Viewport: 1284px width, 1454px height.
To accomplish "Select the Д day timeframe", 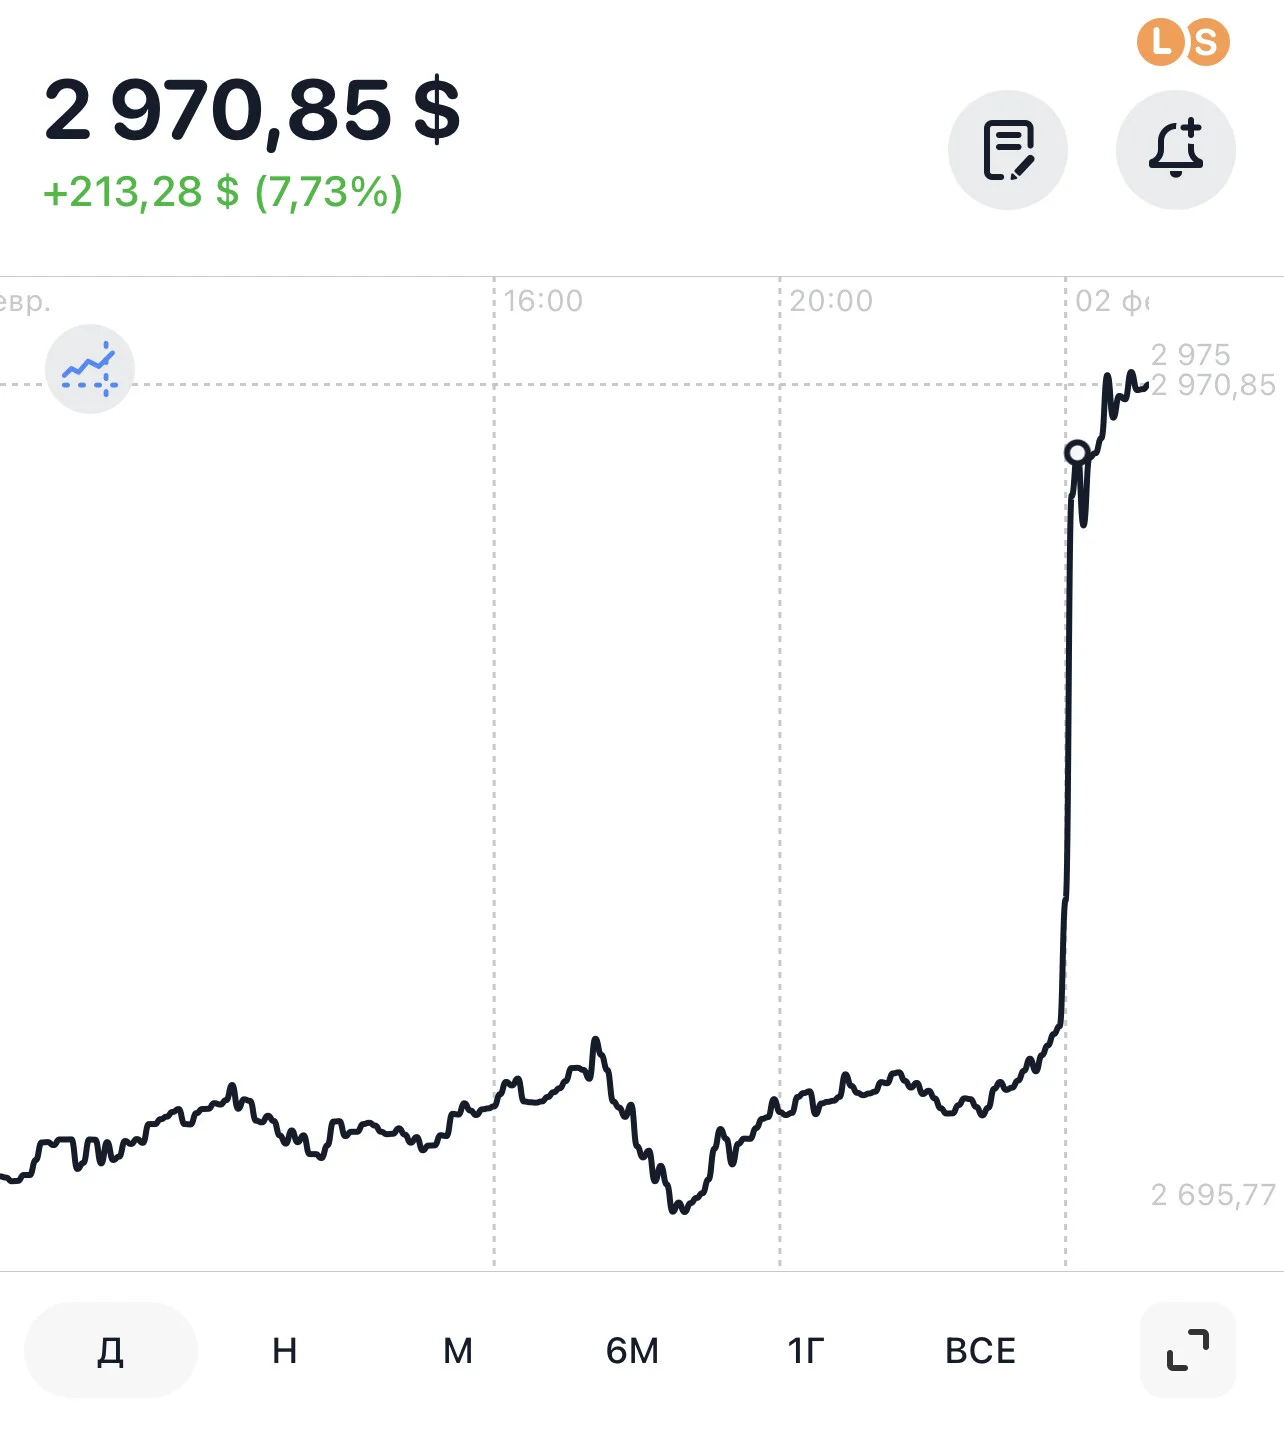I will pos(111,1350).
